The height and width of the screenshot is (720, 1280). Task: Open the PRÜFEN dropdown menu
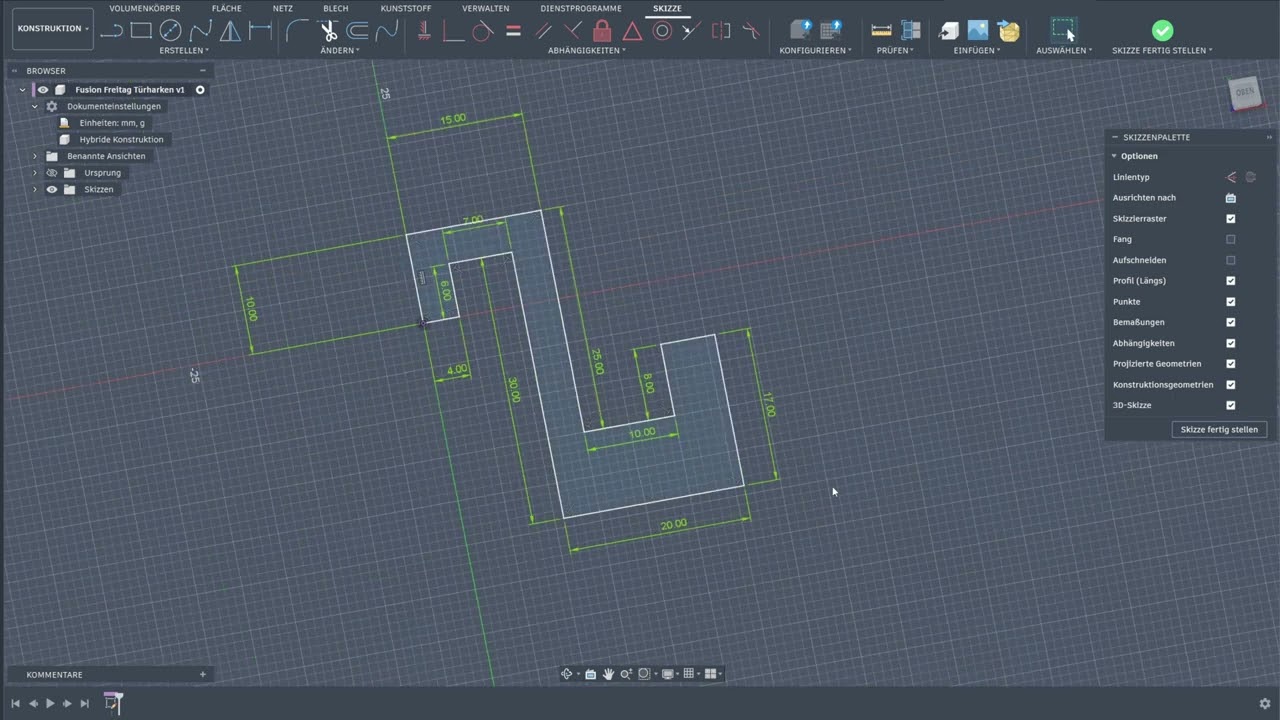895,50
